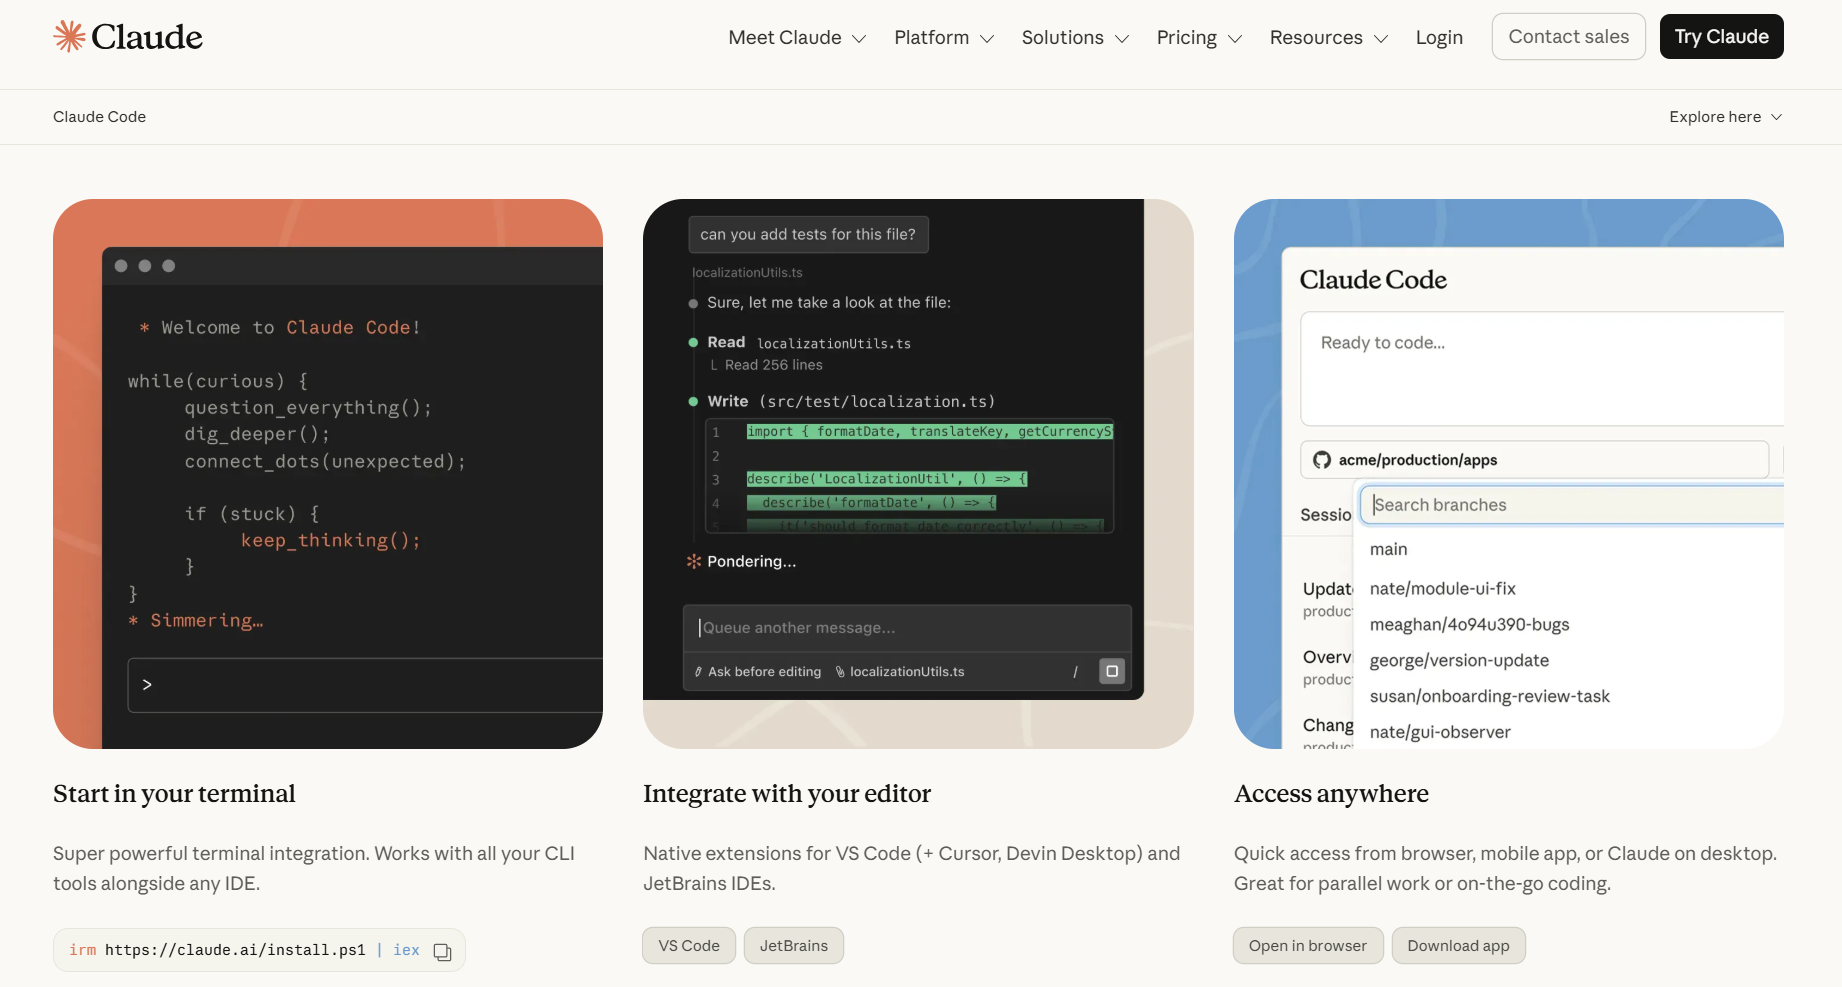Image resolution: width=1842 pixels, height=987 pixels.
Task: Focus the Ready to code prompt box
Action: 1542,368
